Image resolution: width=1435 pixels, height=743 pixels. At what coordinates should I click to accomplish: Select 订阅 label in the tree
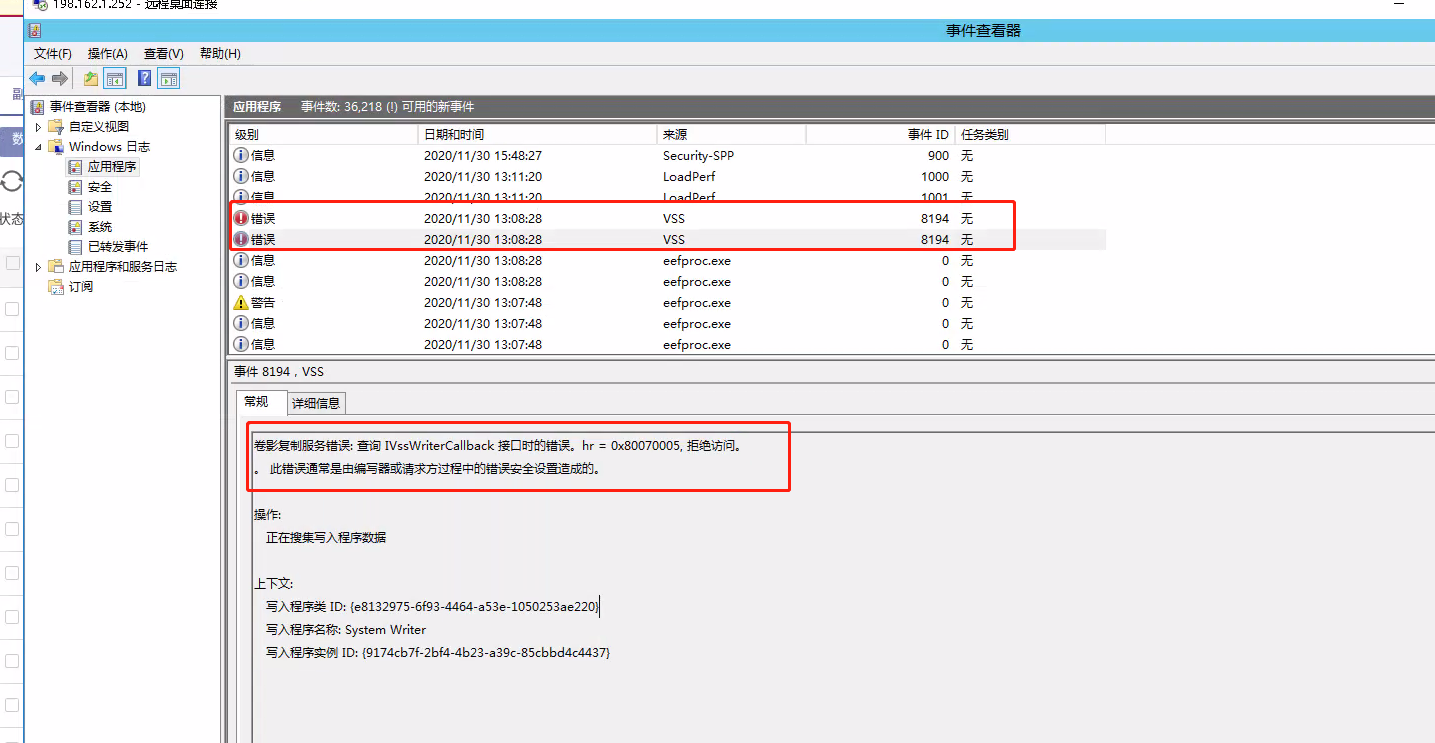81,287
